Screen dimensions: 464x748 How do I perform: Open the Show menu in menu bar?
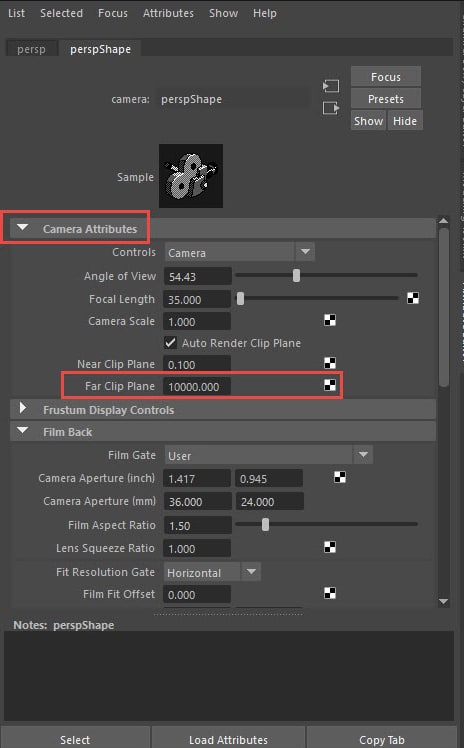[224, 13]
